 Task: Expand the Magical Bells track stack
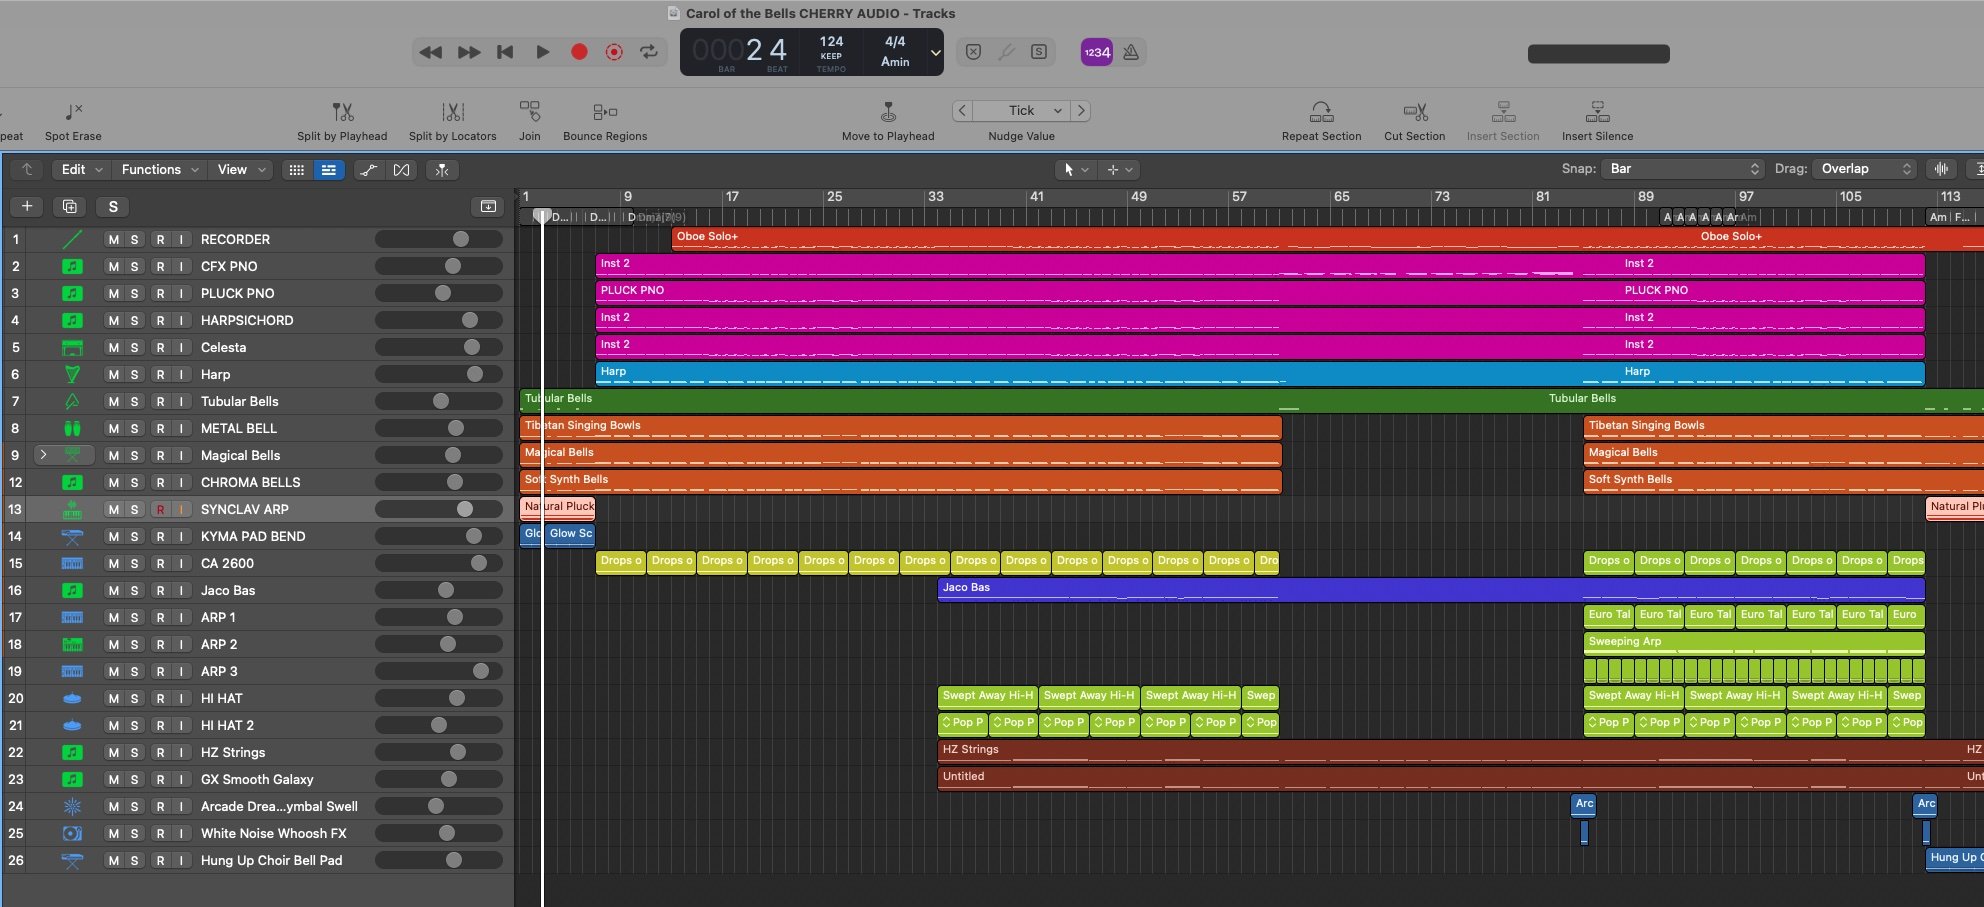(43, 455)
